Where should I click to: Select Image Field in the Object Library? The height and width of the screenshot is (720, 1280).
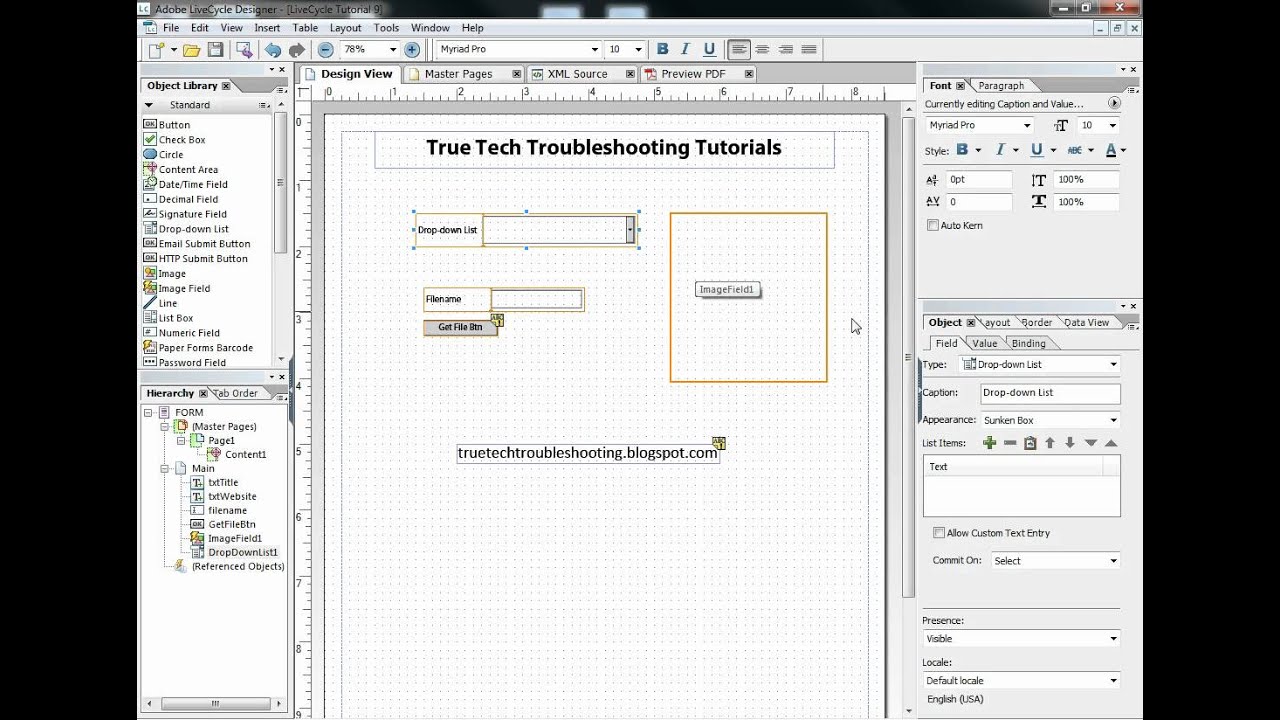pyautogui.click(x=184, y=288)
